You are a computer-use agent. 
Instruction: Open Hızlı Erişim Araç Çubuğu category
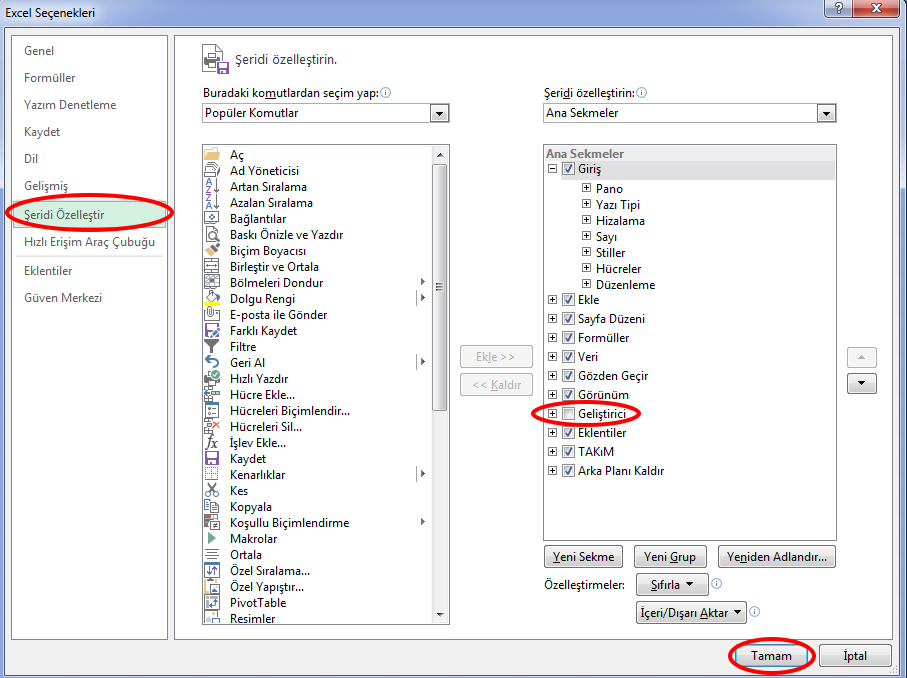[90, 242]
